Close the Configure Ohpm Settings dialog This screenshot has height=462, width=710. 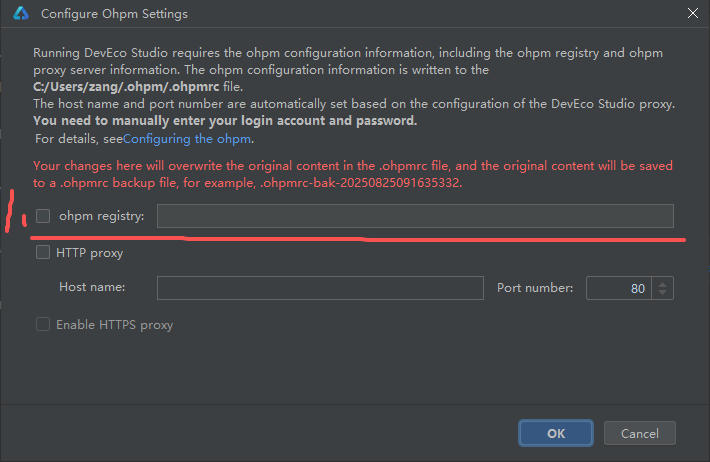point(693,14)
